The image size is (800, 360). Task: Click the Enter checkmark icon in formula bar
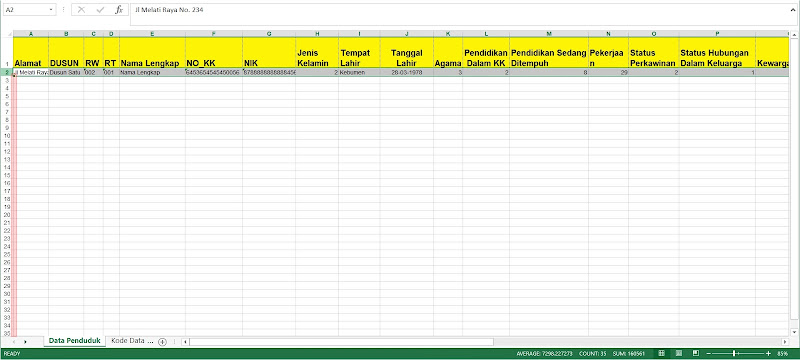pos(100,10)
